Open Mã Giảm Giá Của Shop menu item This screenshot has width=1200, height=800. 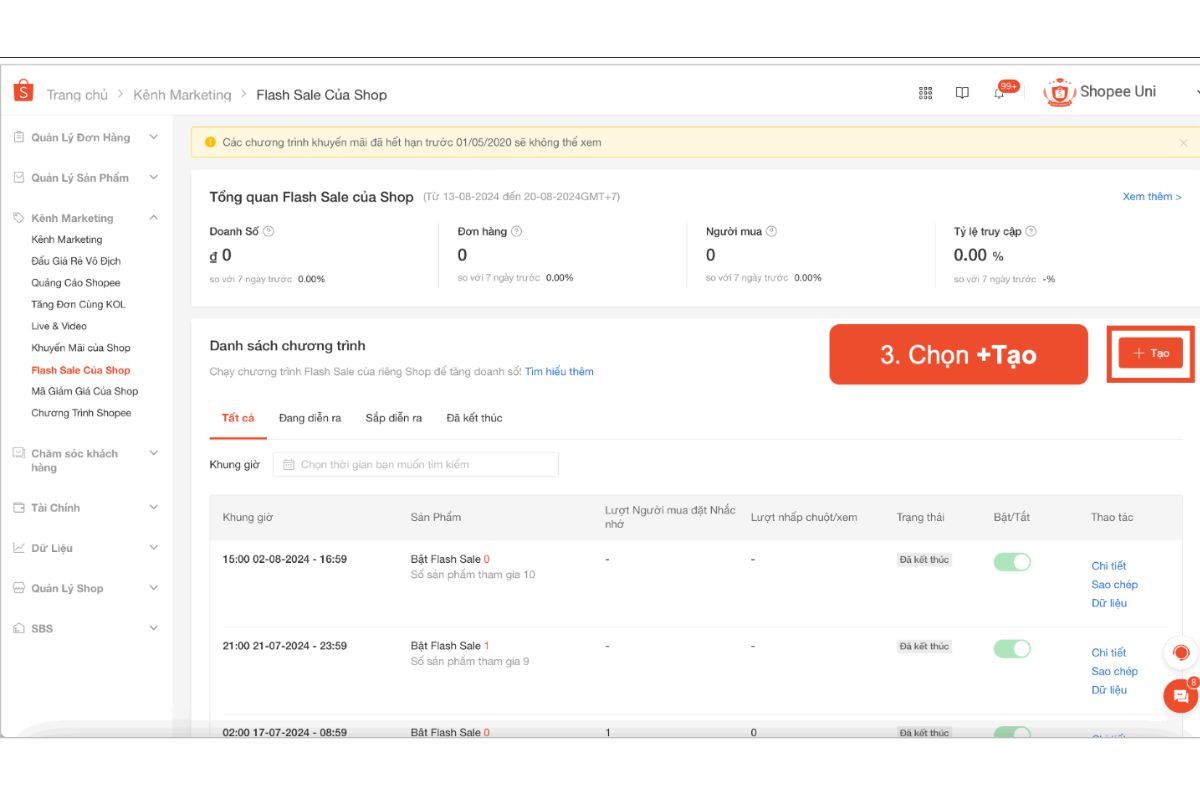click(x=85, y=391)
